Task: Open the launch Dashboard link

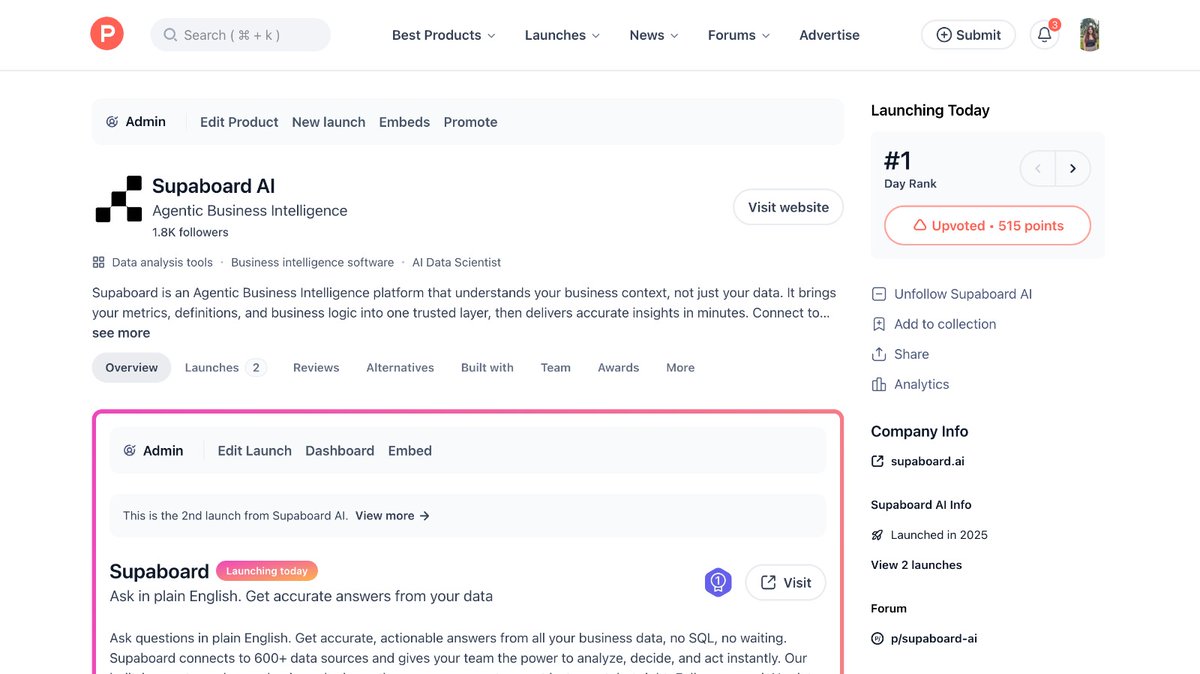Action: pos(340,451)
